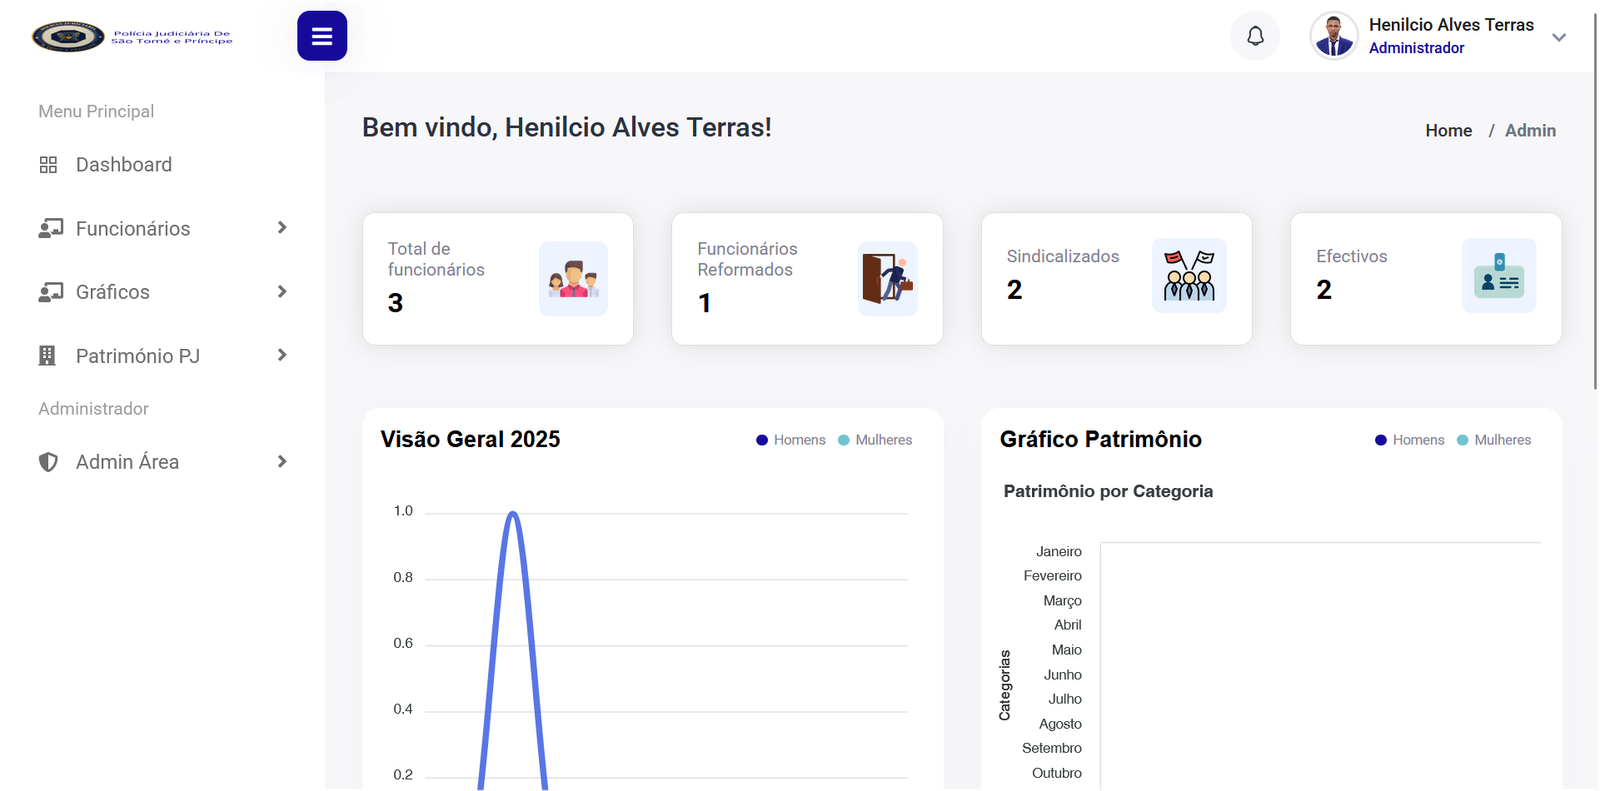Screen dimensions: 1600x791
Task: Click the welcome heading Bem vindo
Action: (566, 128)
